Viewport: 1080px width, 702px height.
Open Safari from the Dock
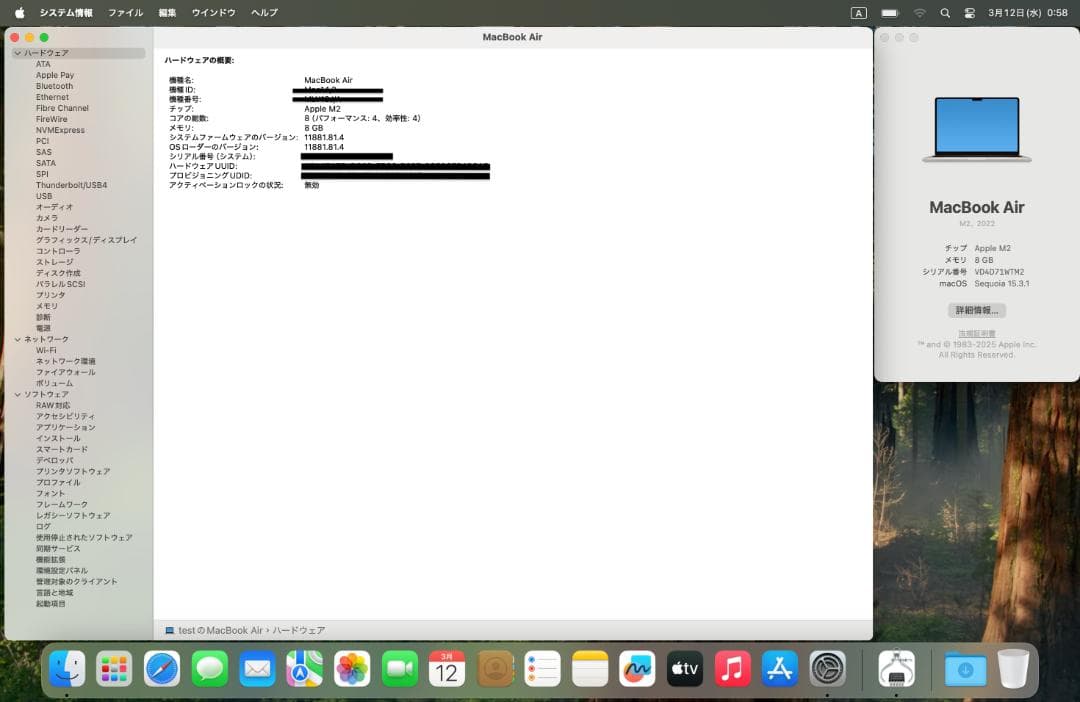point(162,669)
